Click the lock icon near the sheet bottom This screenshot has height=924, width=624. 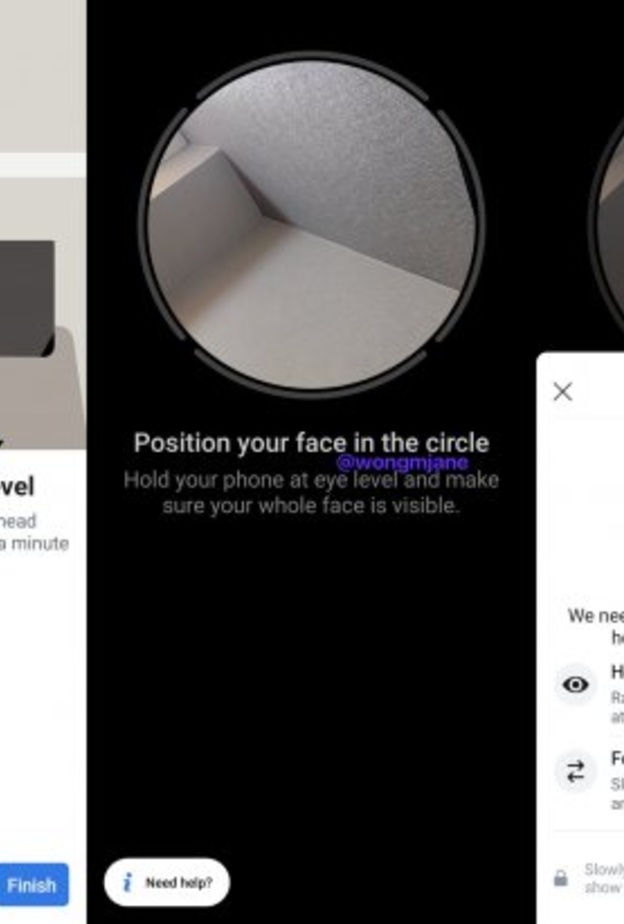pos(561,878)
